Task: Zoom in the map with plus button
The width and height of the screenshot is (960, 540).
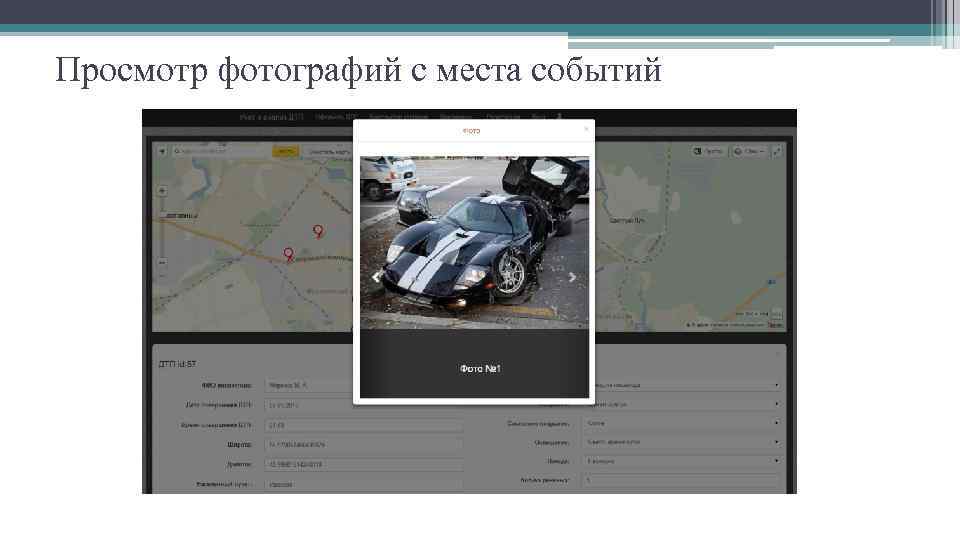Action: 162,190
